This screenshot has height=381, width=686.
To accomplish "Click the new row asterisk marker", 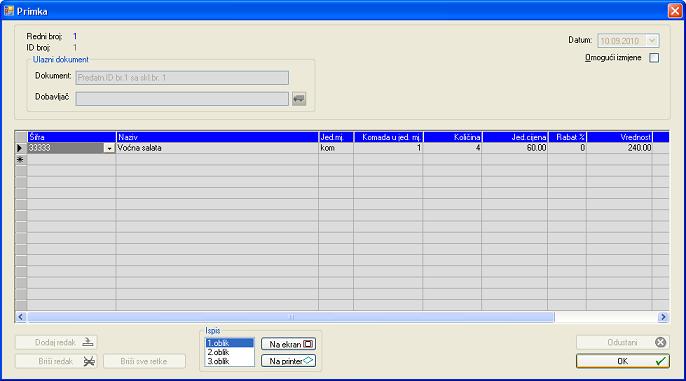I will click(x=21, y=160).
